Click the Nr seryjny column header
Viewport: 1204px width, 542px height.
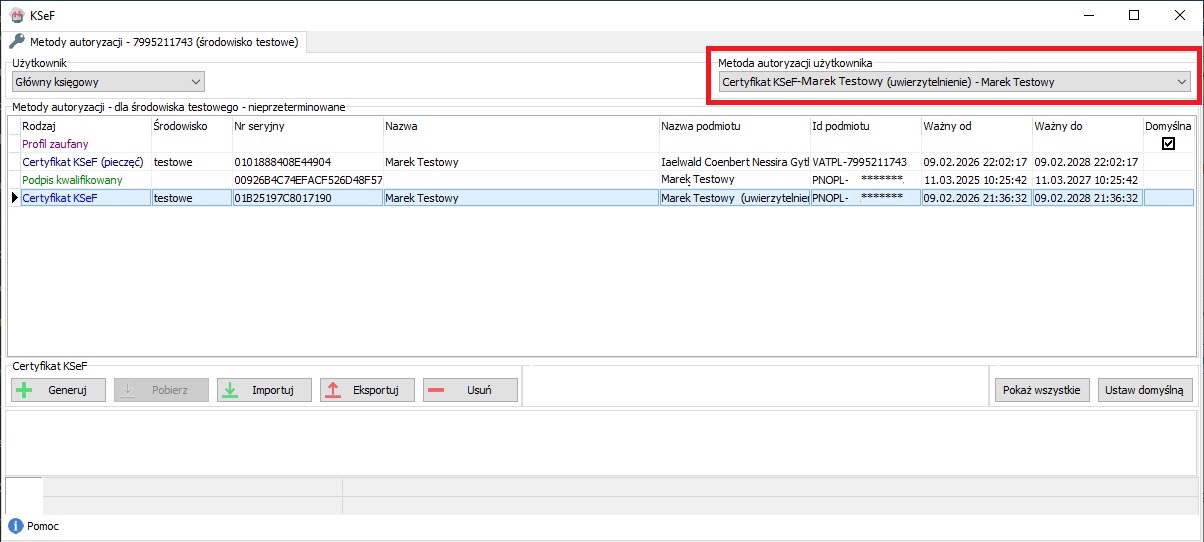pos(306,127)
